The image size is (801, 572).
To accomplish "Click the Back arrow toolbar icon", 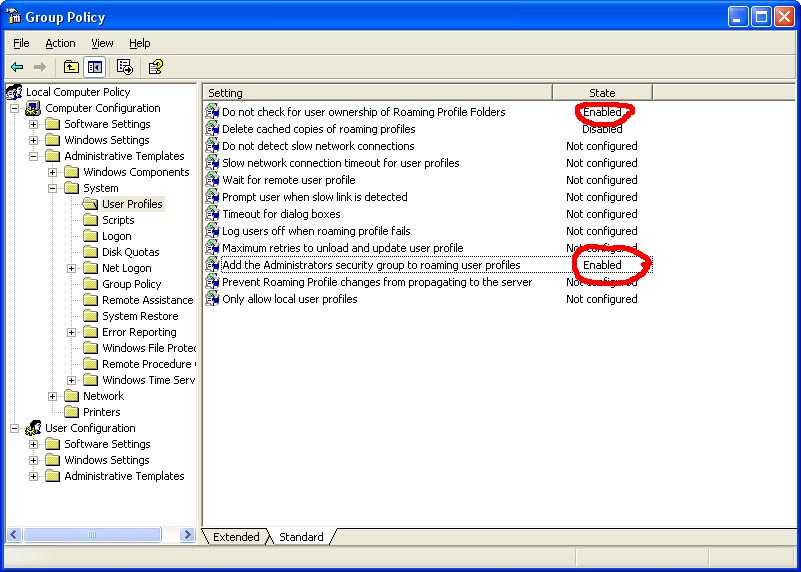I will [17, 67].
